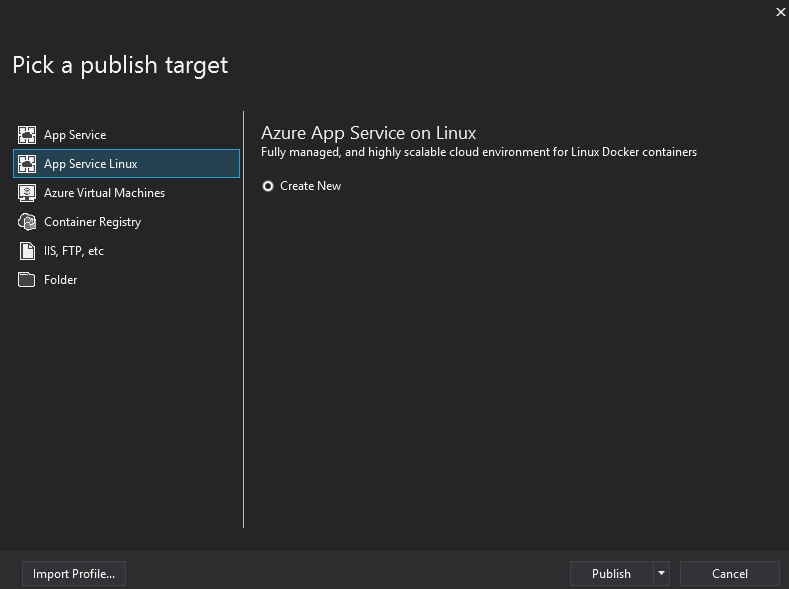
Task: Click the Folder icon
Action: (27, 280)
